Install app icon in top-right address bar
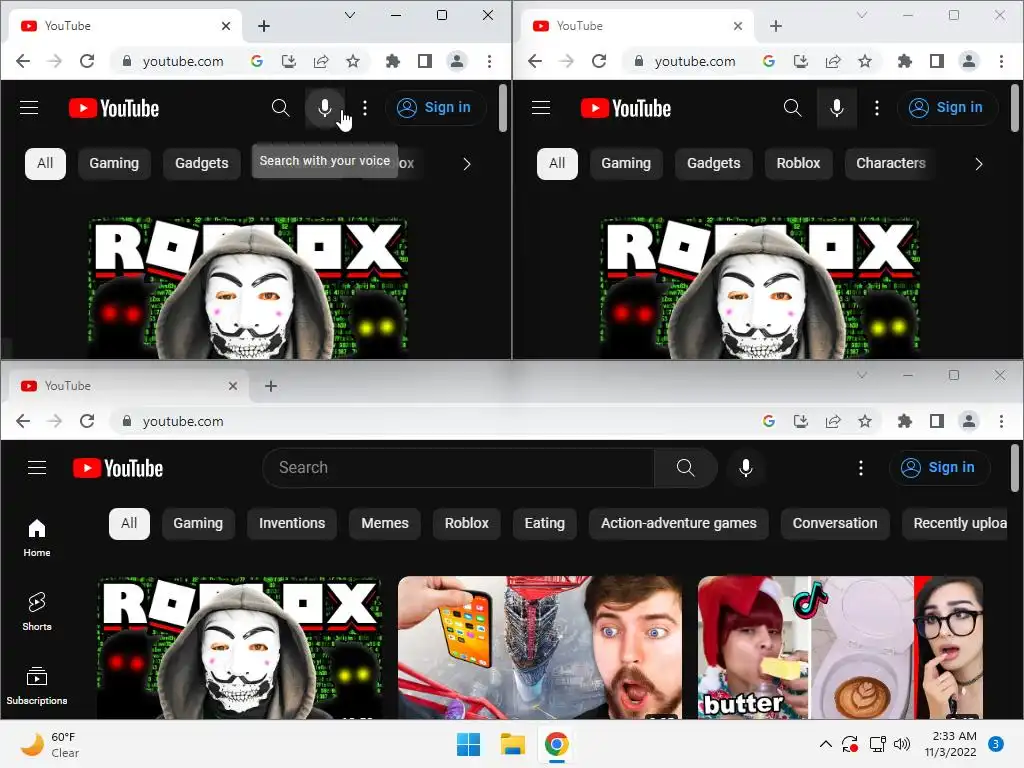The height and width of the screenshot is (768, 1024). (801, 61)
